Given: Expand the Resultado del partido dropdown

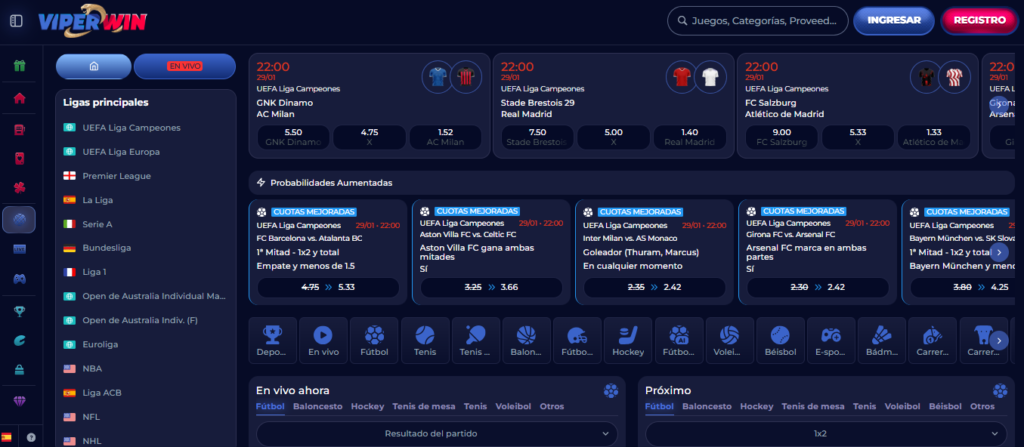Looking at the screenshot, I should [x=437, y=433].
